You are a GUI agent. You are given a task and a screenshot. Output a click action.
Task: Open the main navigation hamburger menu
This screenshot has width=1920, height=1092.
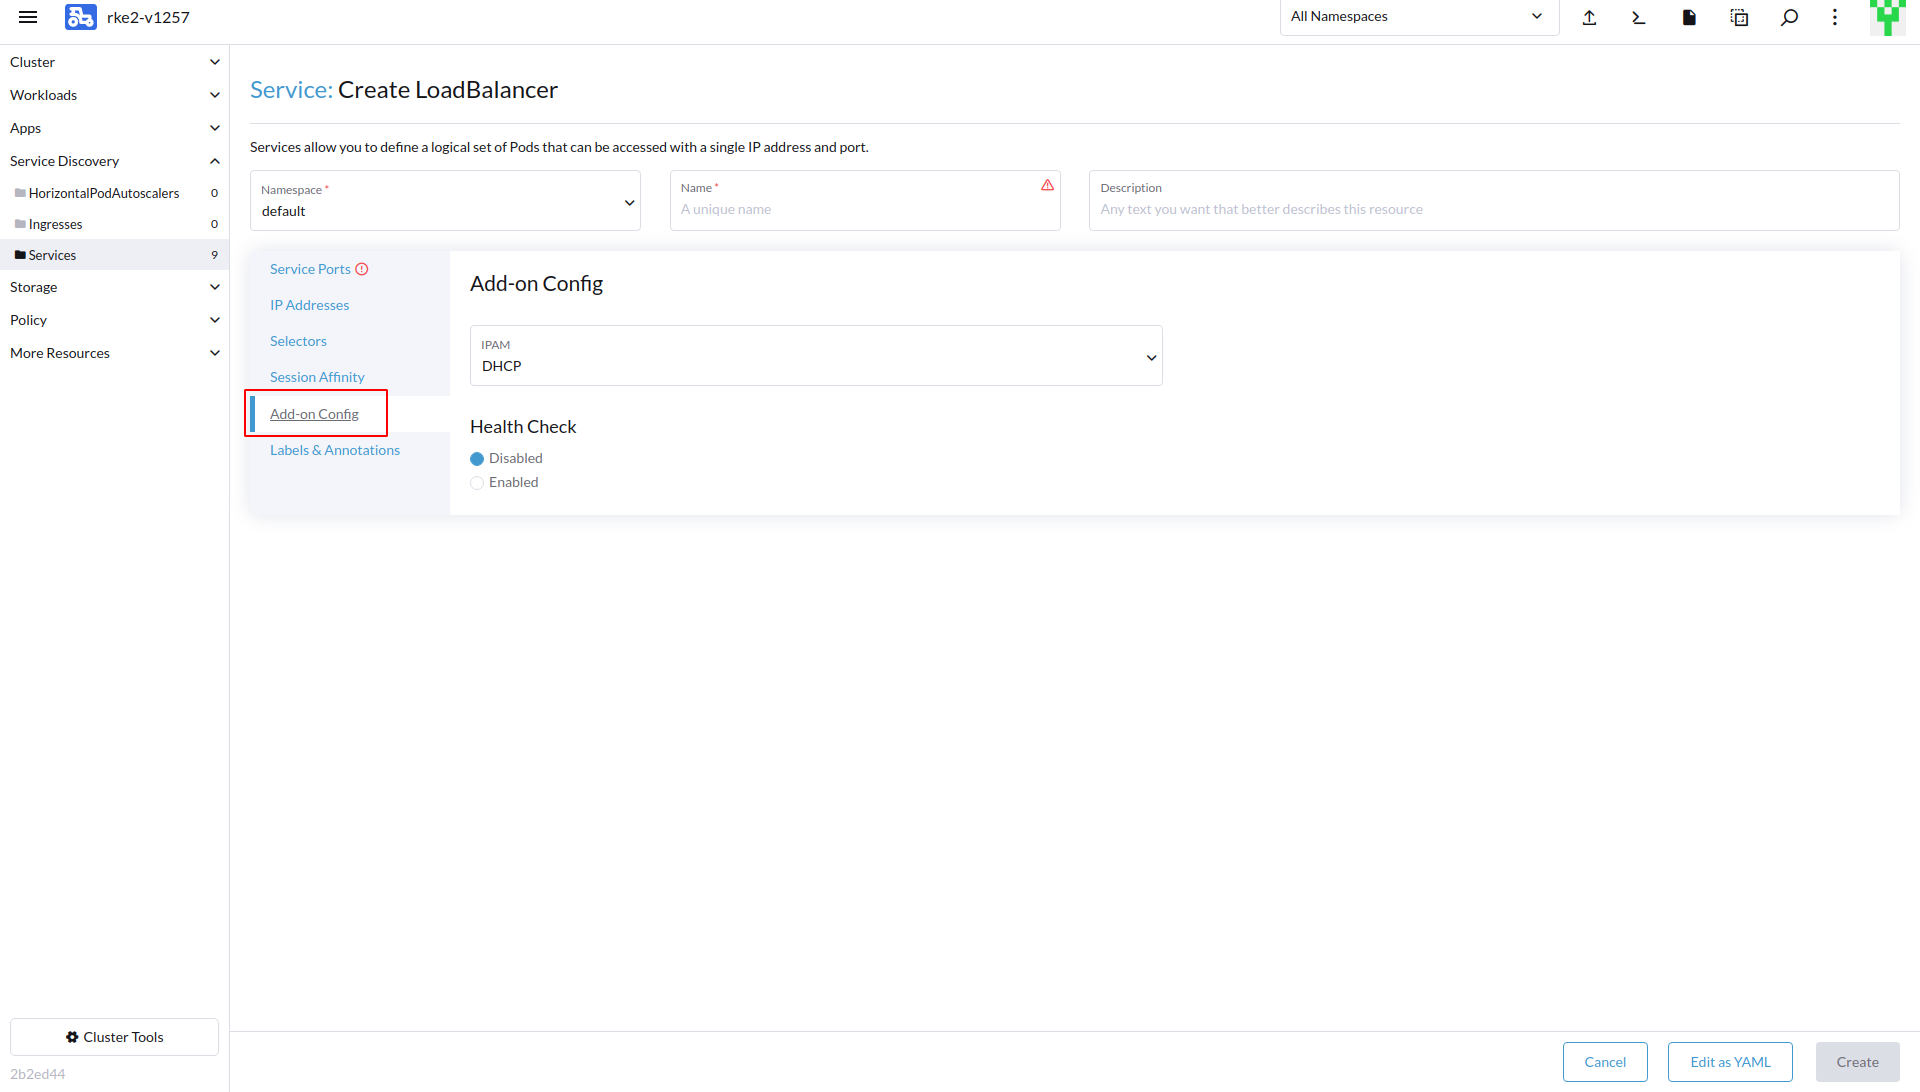(x=28, y=17)
